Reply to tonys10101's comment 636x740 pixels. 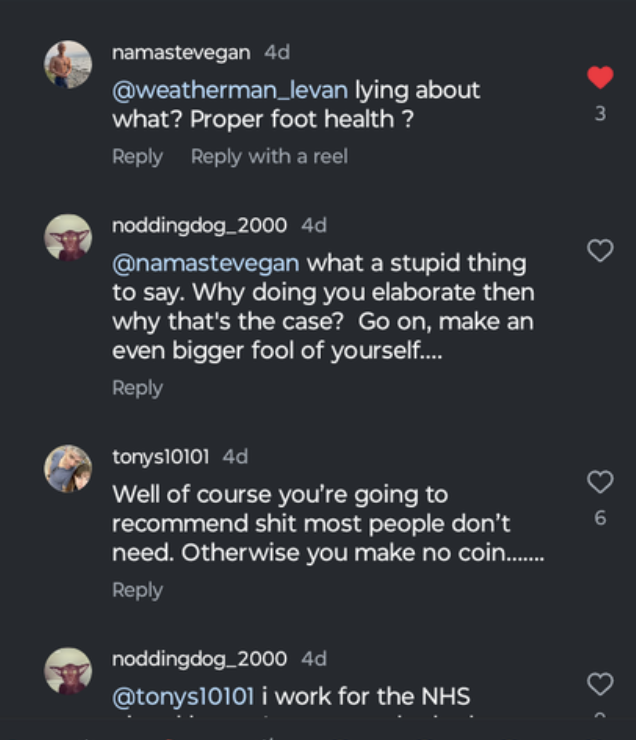137,590
